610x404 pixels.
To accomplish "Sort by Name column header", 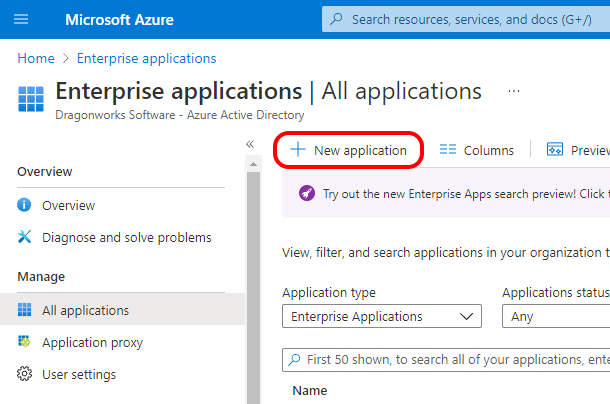I will 310,391.
